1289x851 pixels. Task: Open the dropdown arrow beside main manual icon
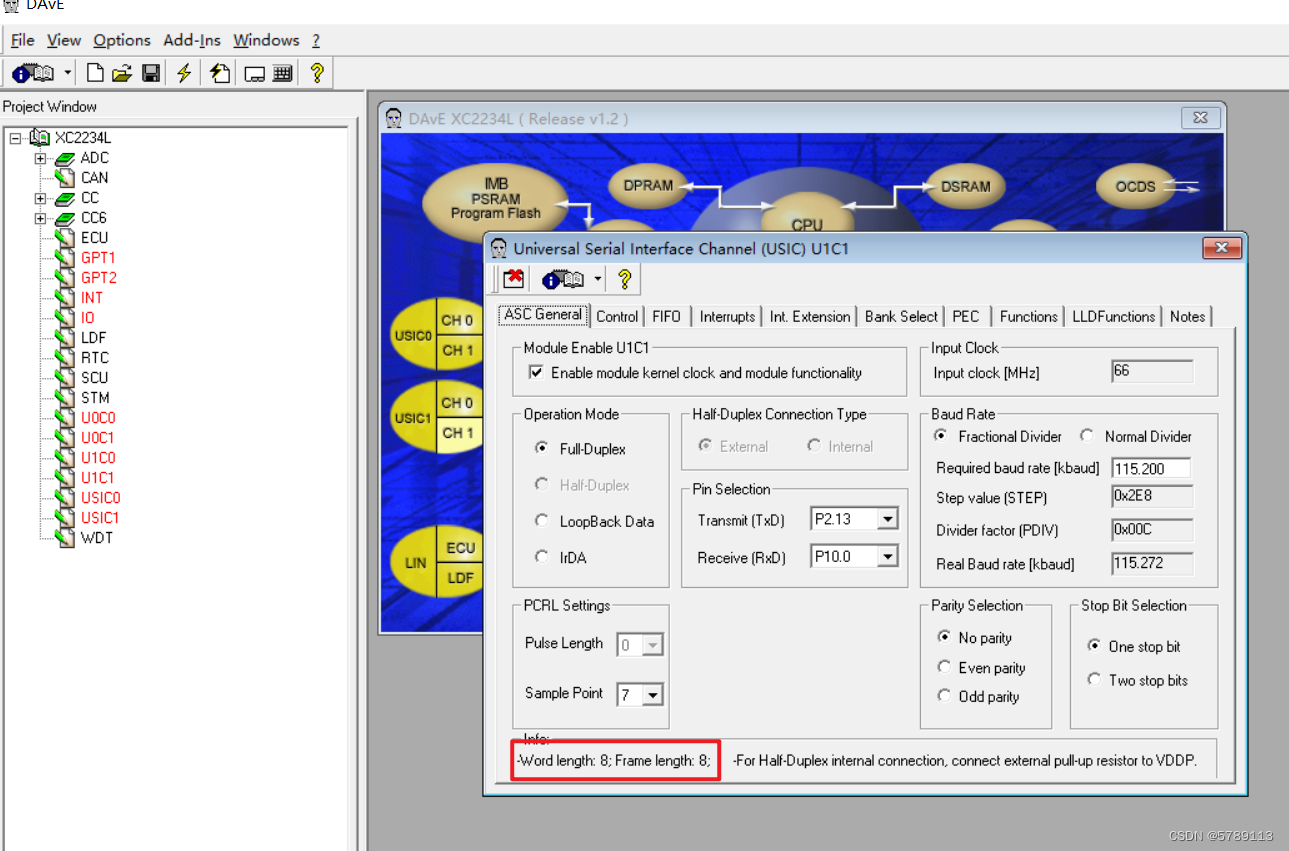click(x=68, y=73)
